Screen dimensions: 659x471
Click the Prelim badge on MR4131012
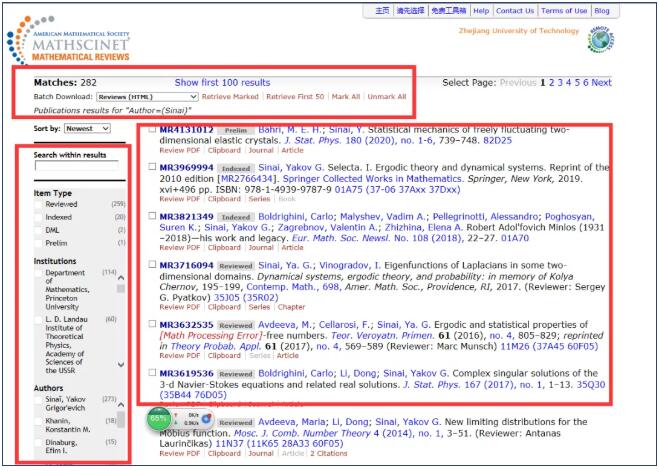pyautogui.click(x=235, y=130)
